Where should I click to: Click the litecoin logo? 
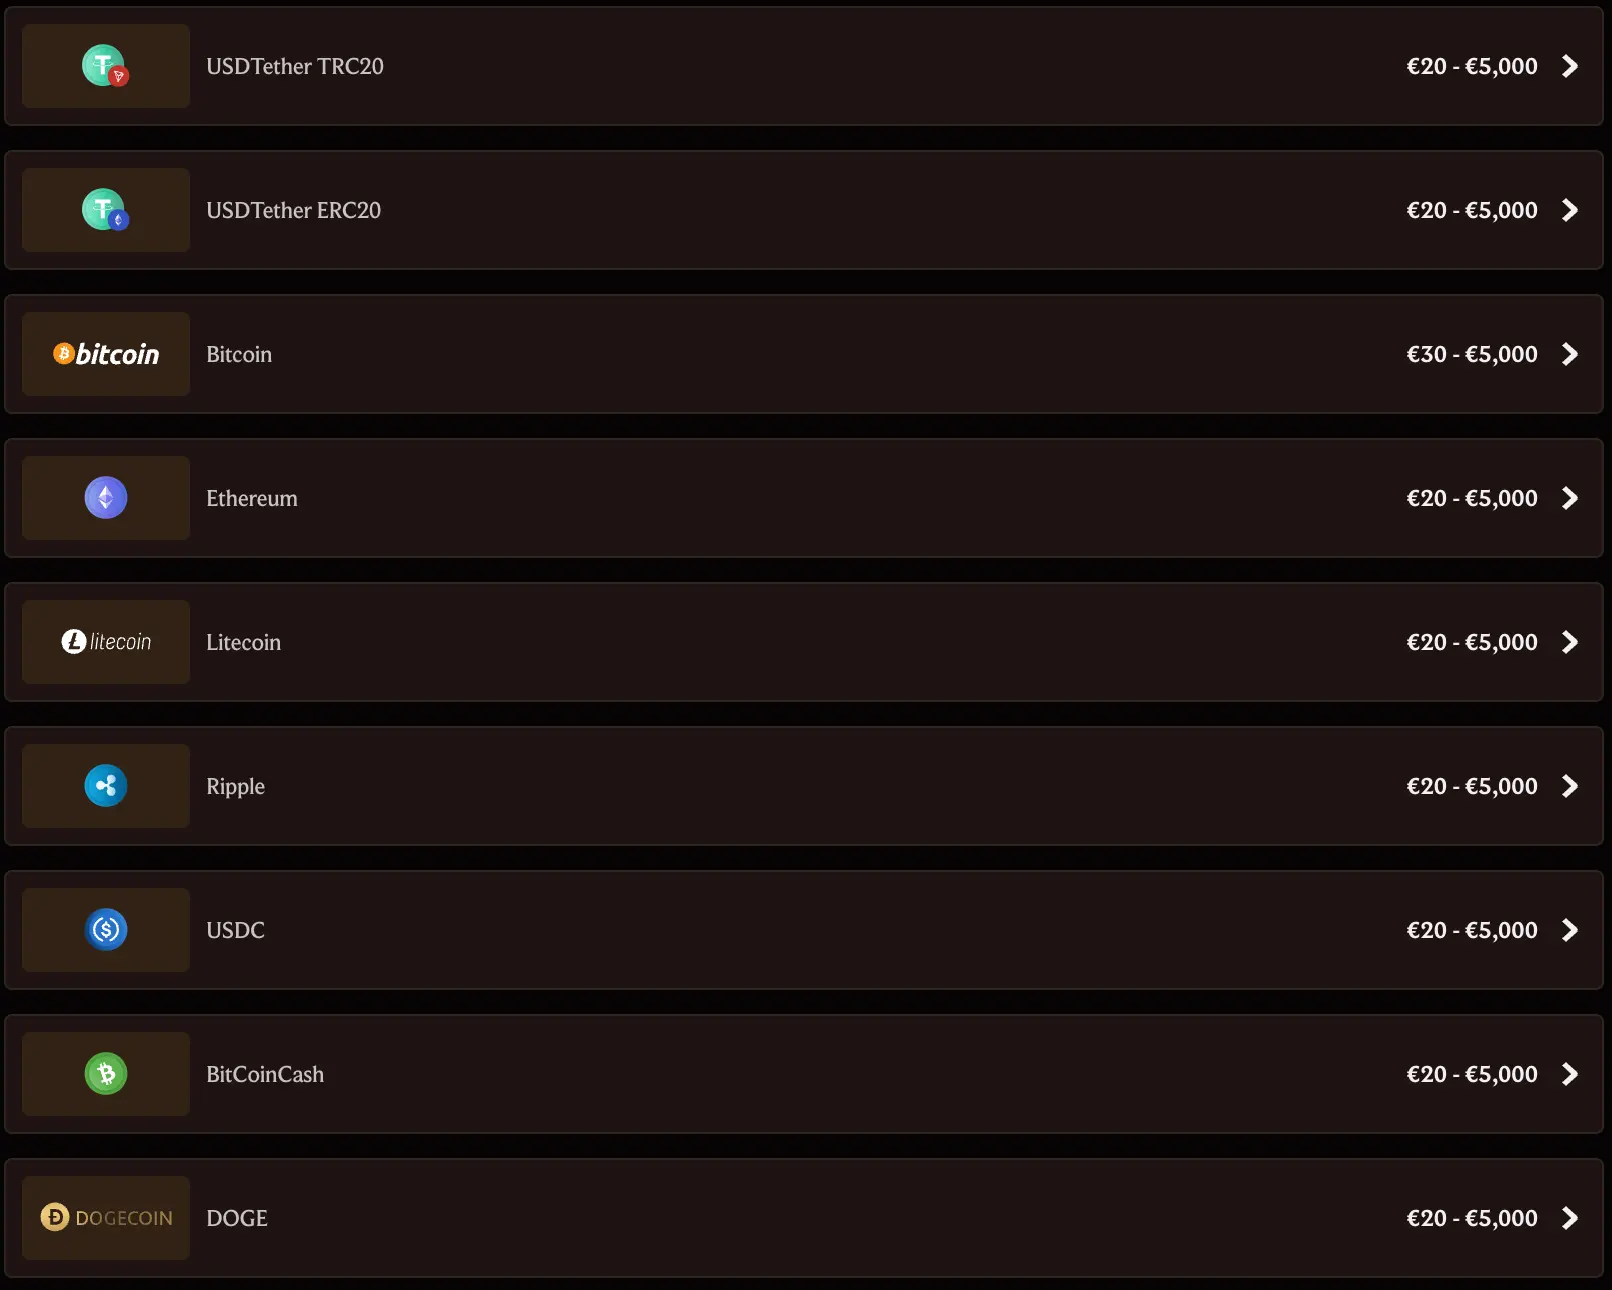click(106, 642)
